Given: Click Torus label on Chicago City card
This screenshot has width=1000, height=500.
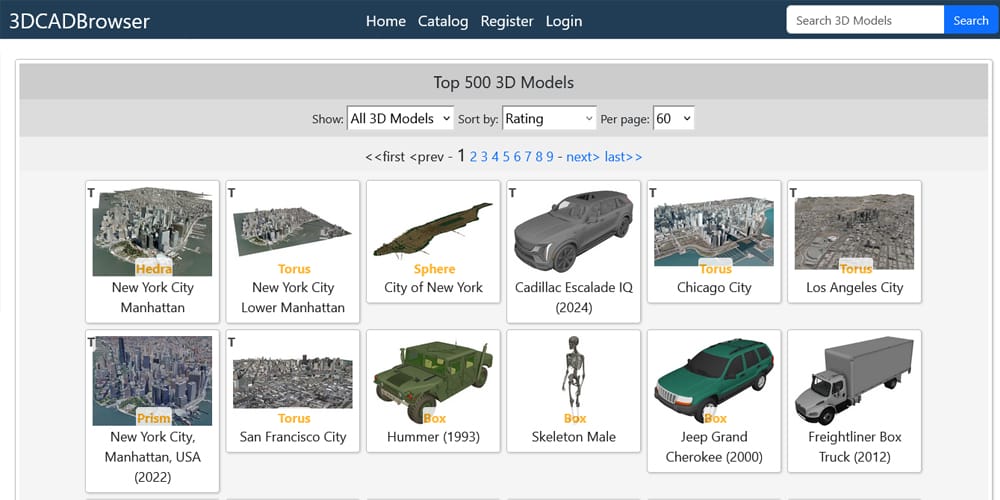Looking at the screenshot, I should (715, 269).
